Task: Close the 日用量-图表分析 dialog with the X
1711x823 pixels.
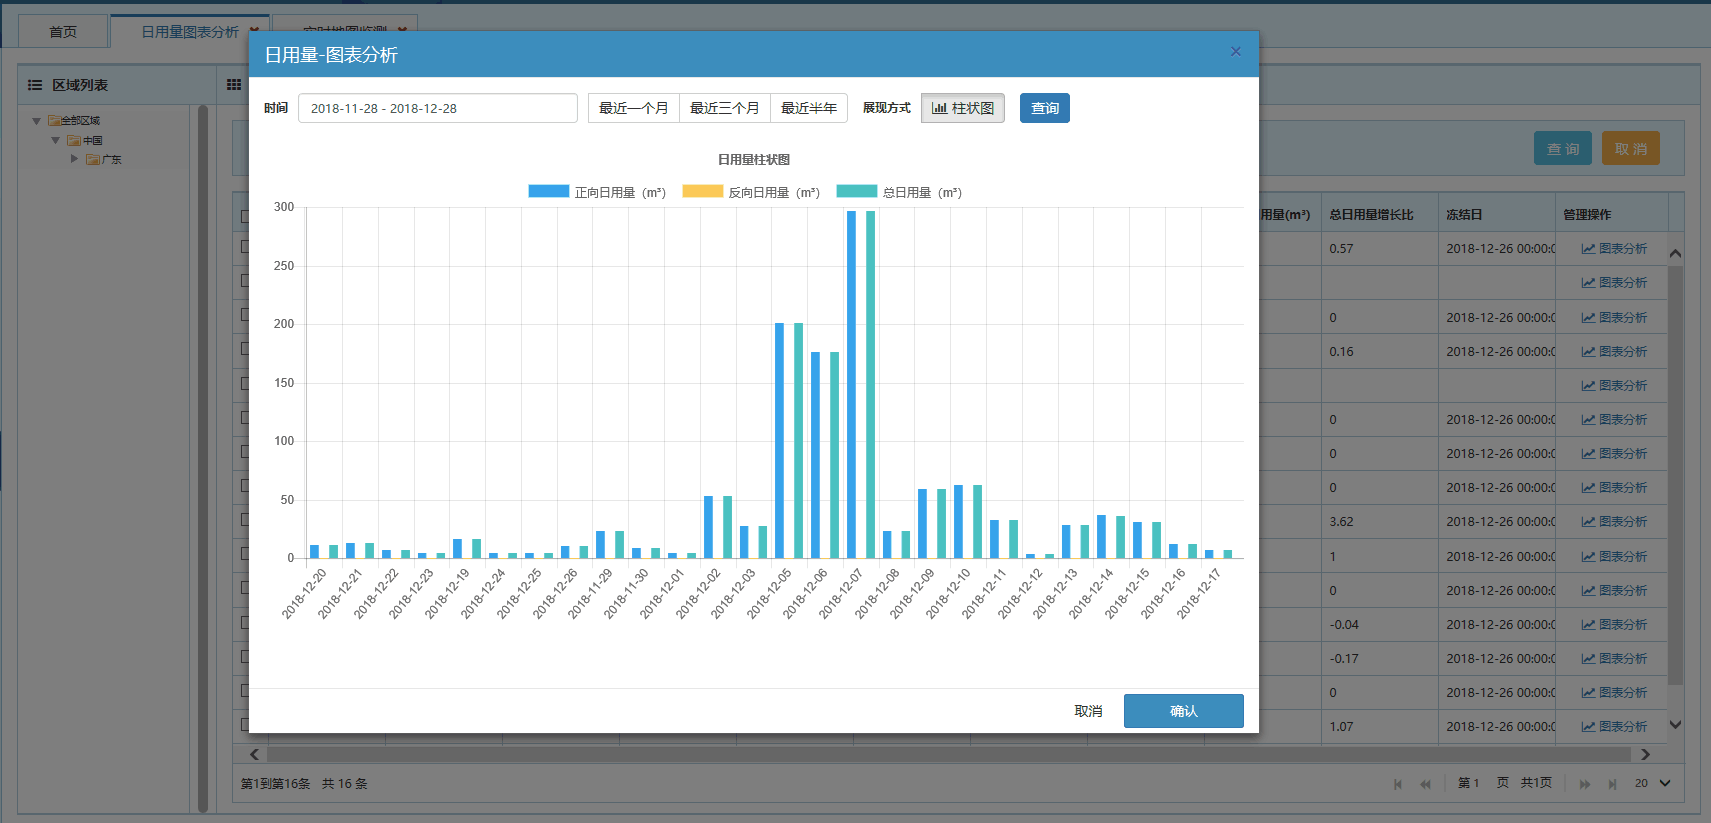Action: 1235,51
